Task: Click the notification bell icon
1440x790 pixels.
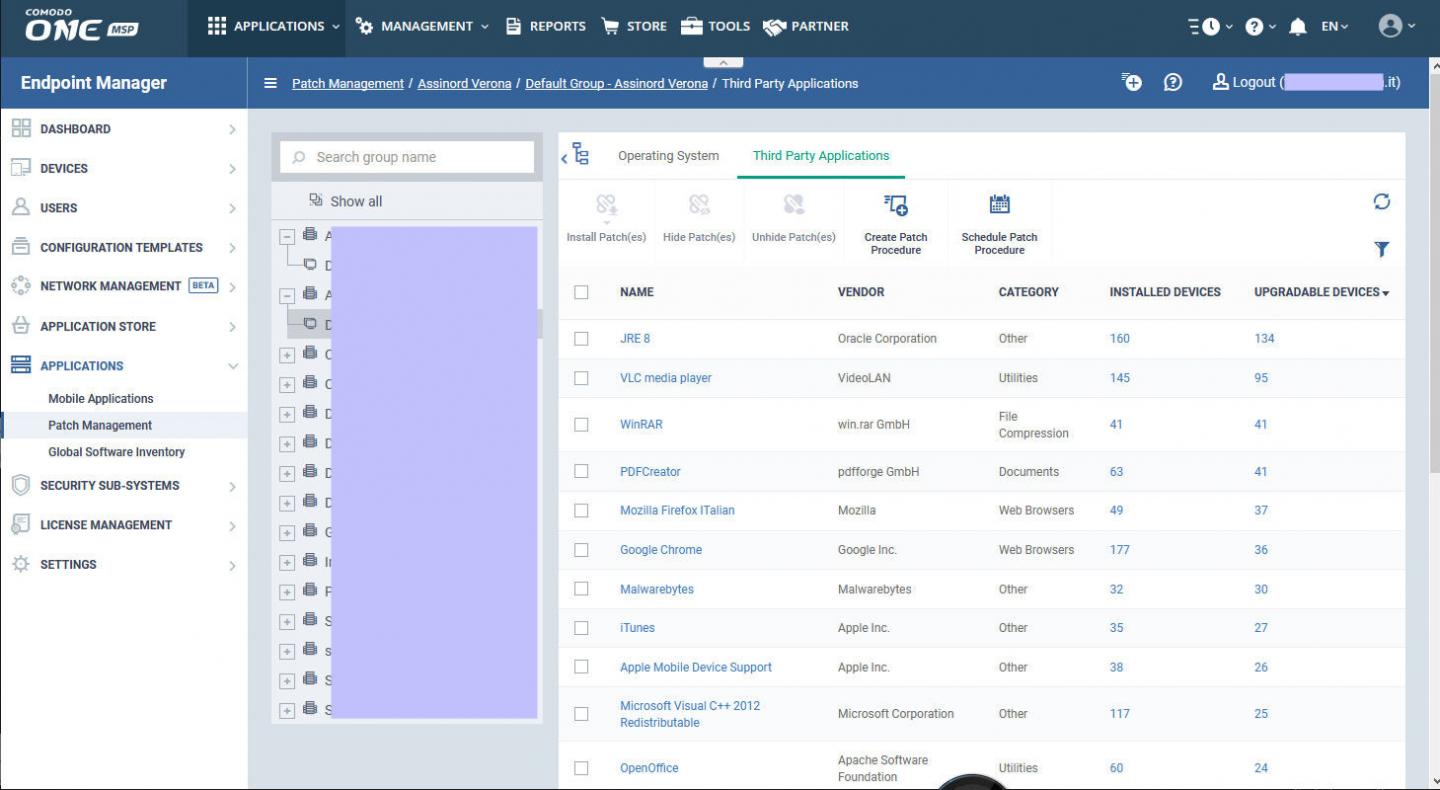Action: click(x=1298, y=27)
